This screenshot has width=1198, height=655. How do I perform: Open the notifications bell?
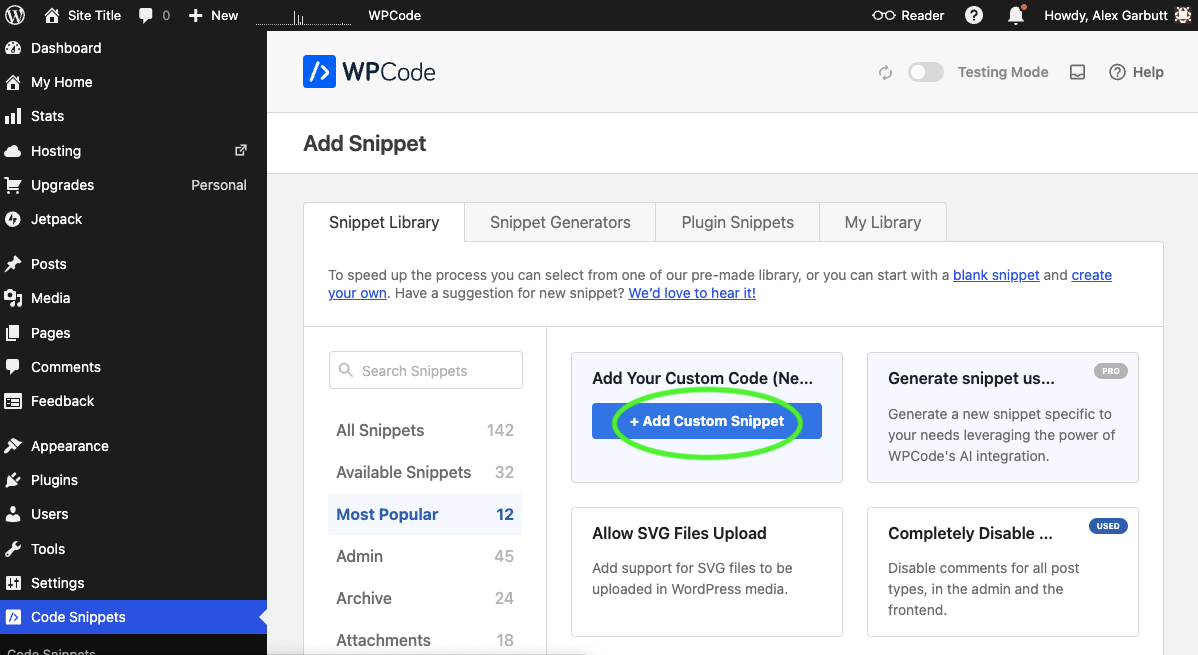(x=1015, y=15)
